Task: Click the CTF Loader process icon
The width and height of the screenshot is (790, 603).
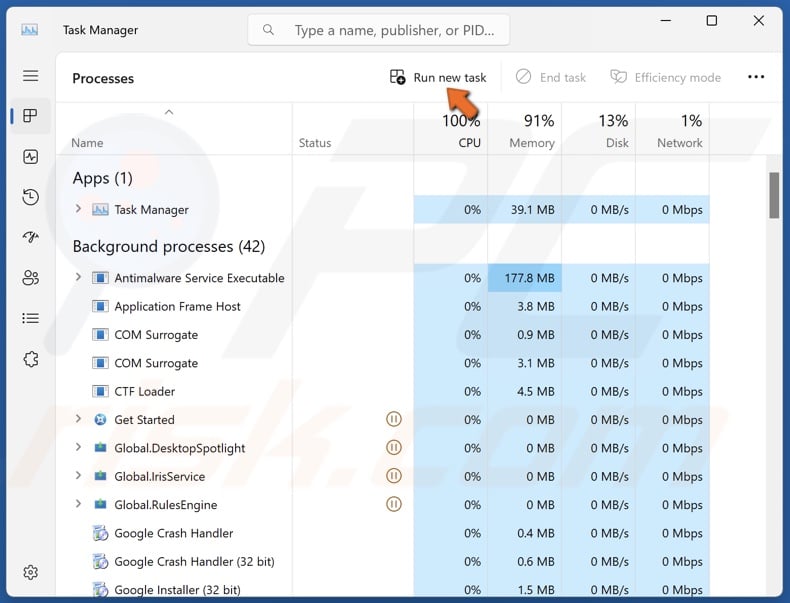Action: (x=100, y=391)
